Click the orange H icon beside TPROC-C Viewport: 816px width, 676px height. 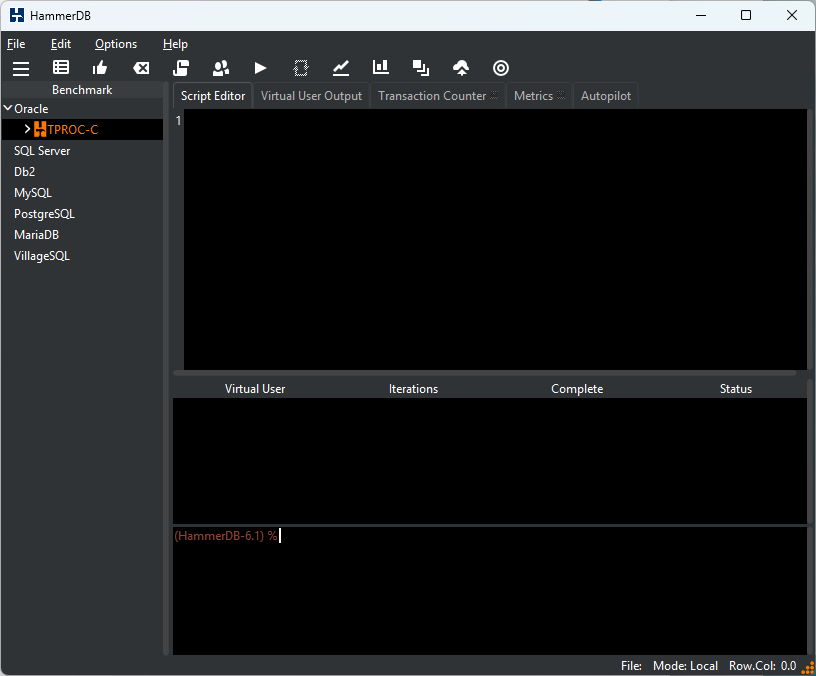[x=40, y=129]
